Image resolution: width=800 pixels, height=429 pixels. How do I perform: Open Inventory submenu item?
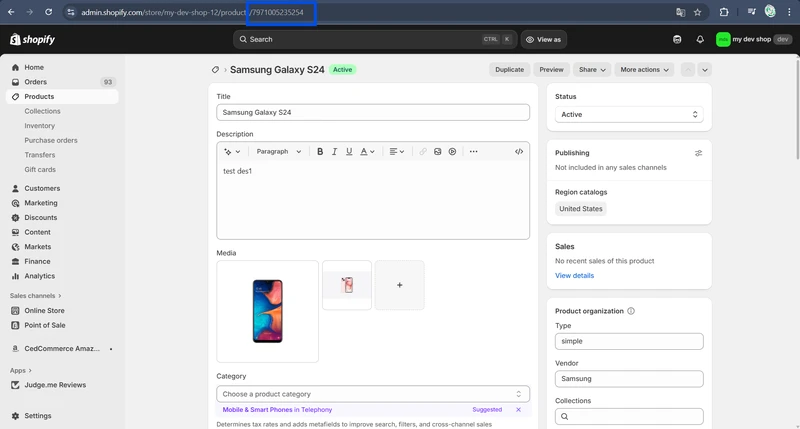(39, 126)
